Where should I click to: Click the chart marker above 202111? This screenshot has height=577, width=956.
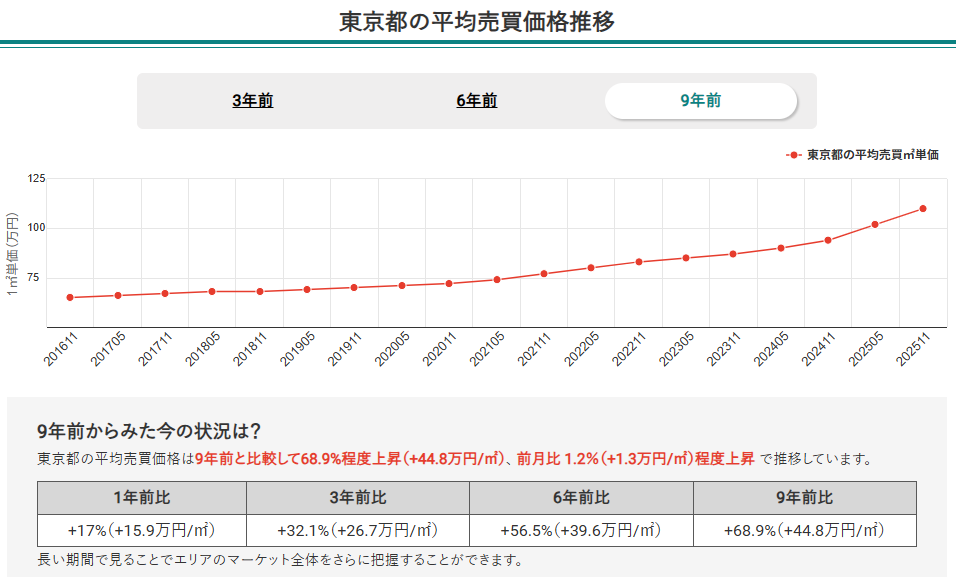tap(544, 271)
